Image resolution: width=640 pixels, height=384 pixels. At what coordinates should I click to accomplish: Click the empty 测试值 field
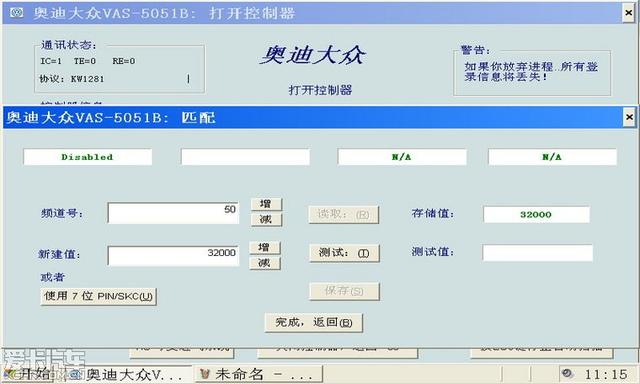tap(537, 253)
